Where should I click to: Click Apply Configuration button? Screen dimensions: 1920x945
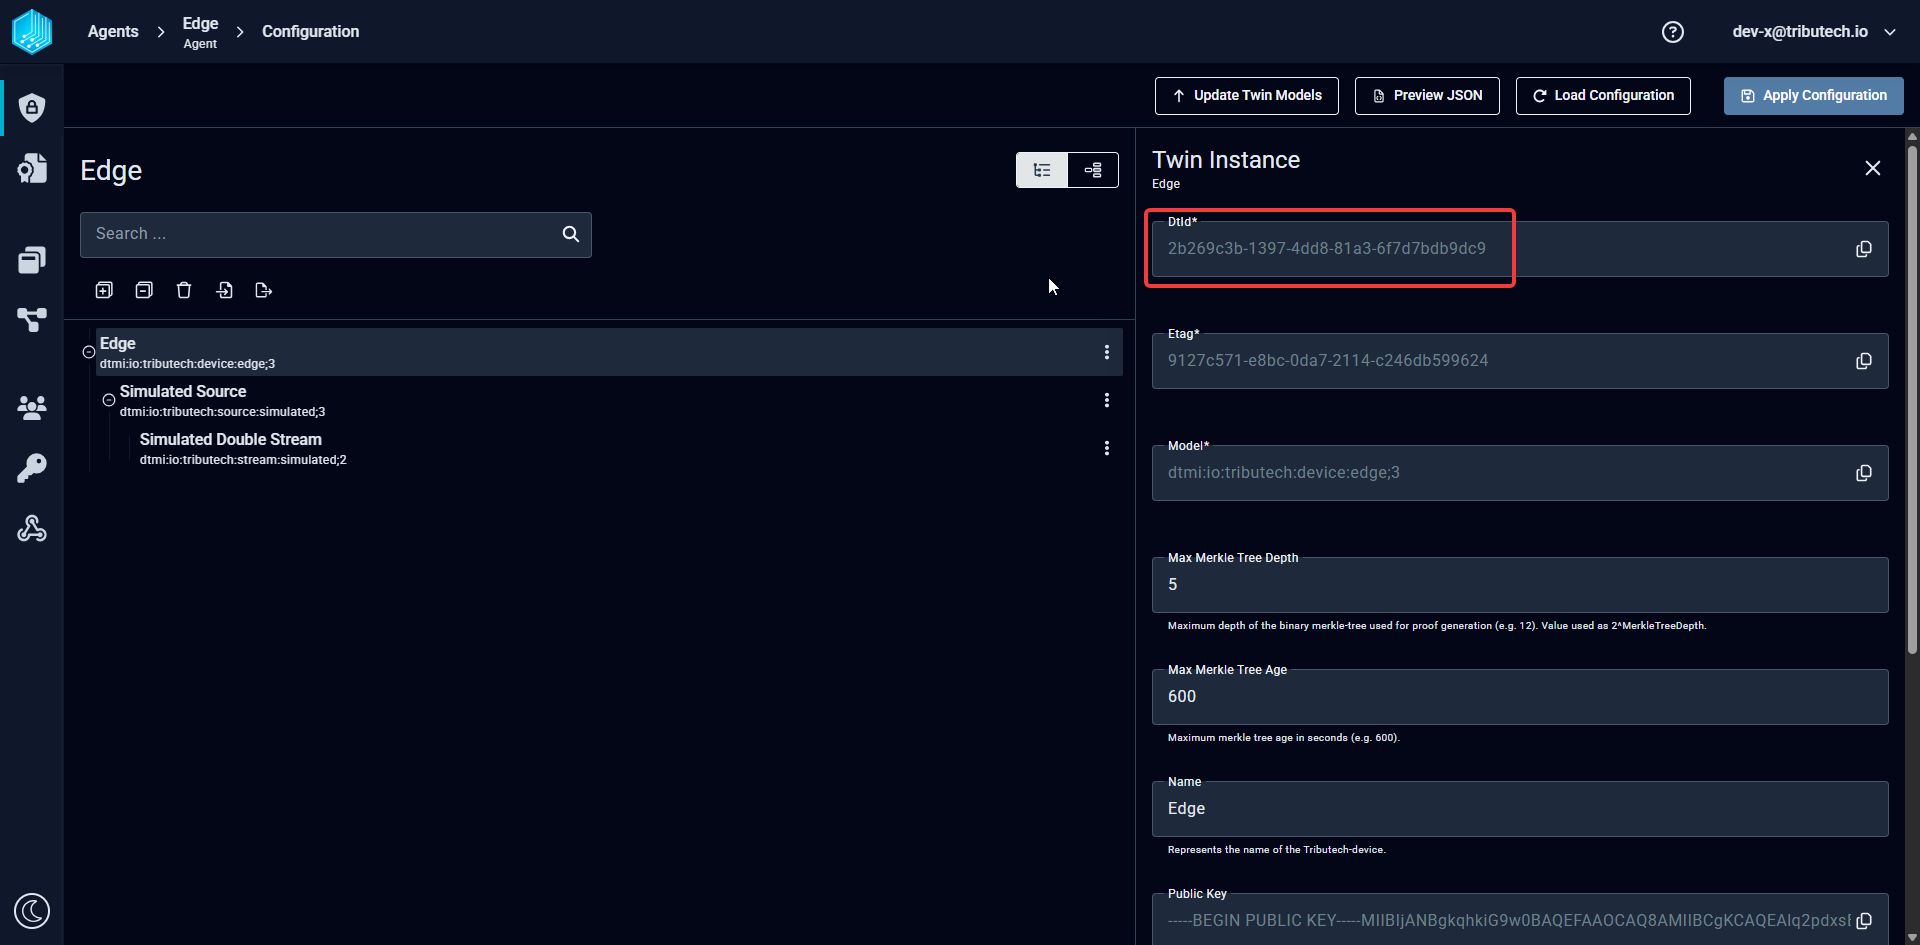point(1814,96)
